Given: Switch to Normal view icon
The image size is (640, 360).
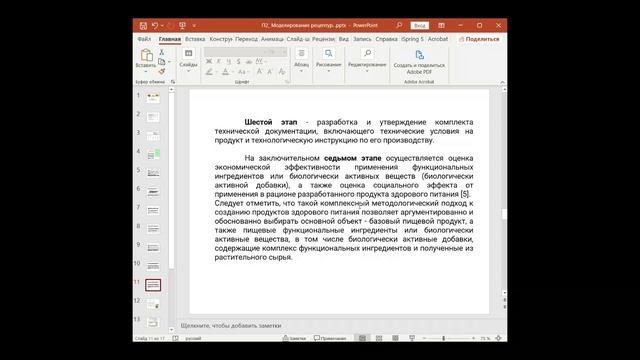Looking at the screenshot, I should point(362,338).
